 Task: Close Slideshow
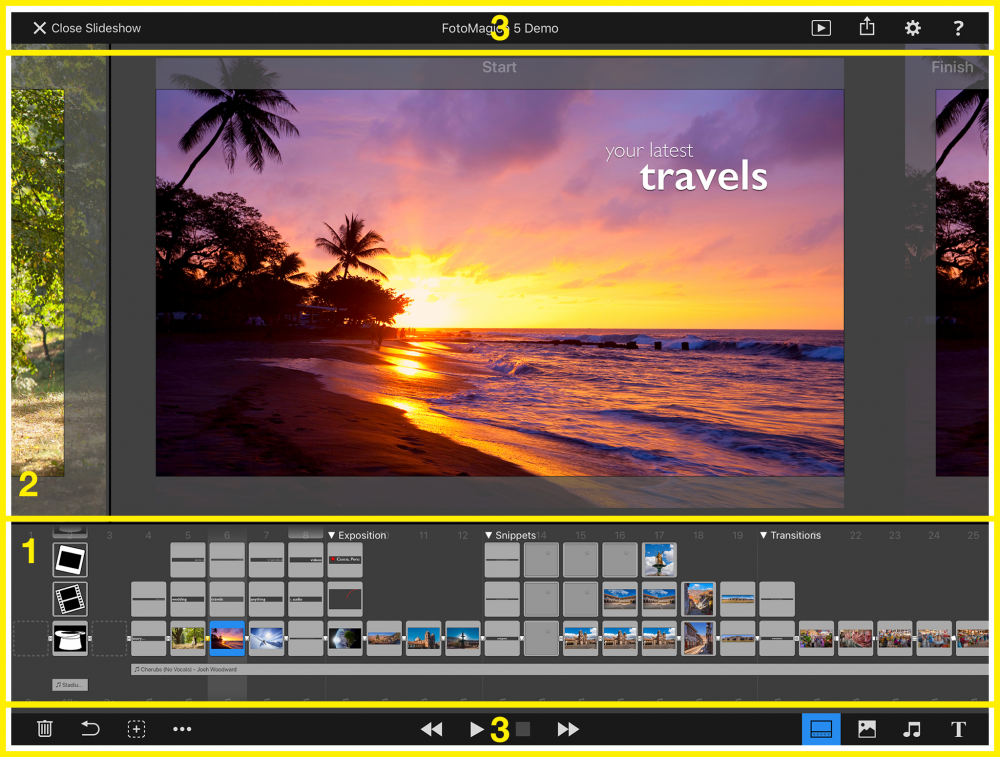[87, 28]
